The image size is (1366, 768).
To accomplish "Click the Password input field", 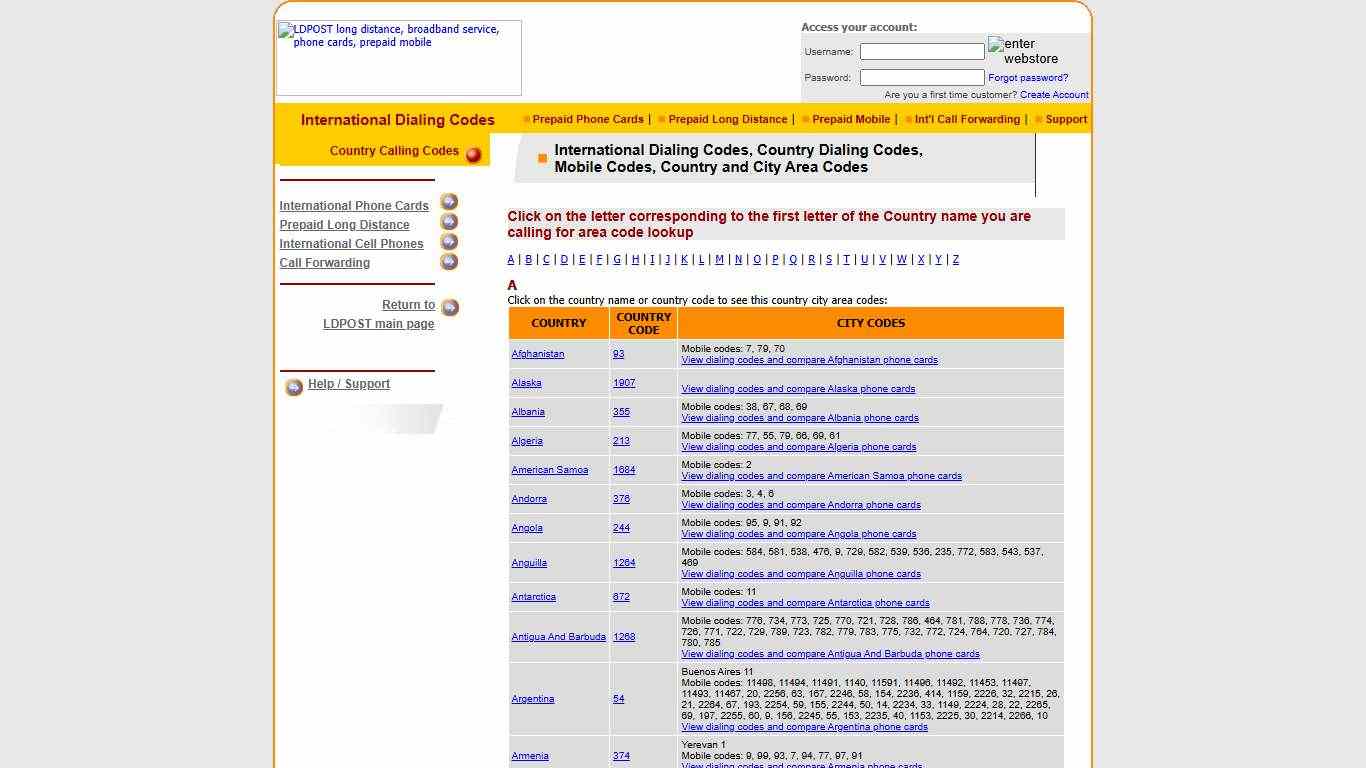I will [921, 77].
